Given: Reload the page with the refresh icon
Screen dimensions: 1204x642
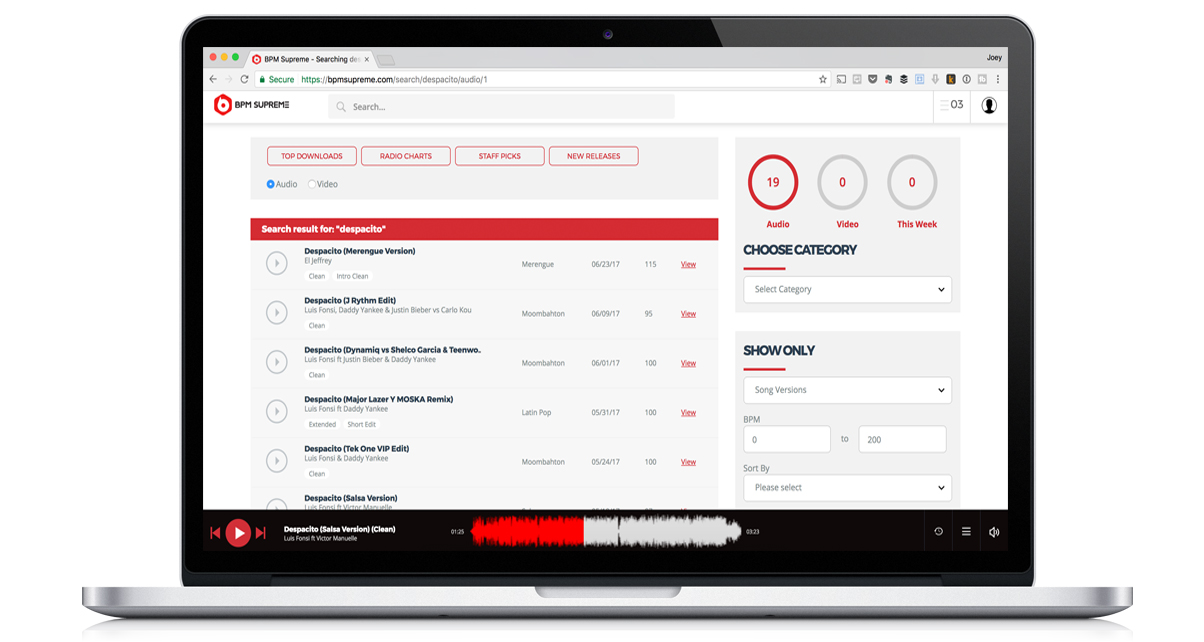Looking at the screenshot, I should click(x=244, y=79).
